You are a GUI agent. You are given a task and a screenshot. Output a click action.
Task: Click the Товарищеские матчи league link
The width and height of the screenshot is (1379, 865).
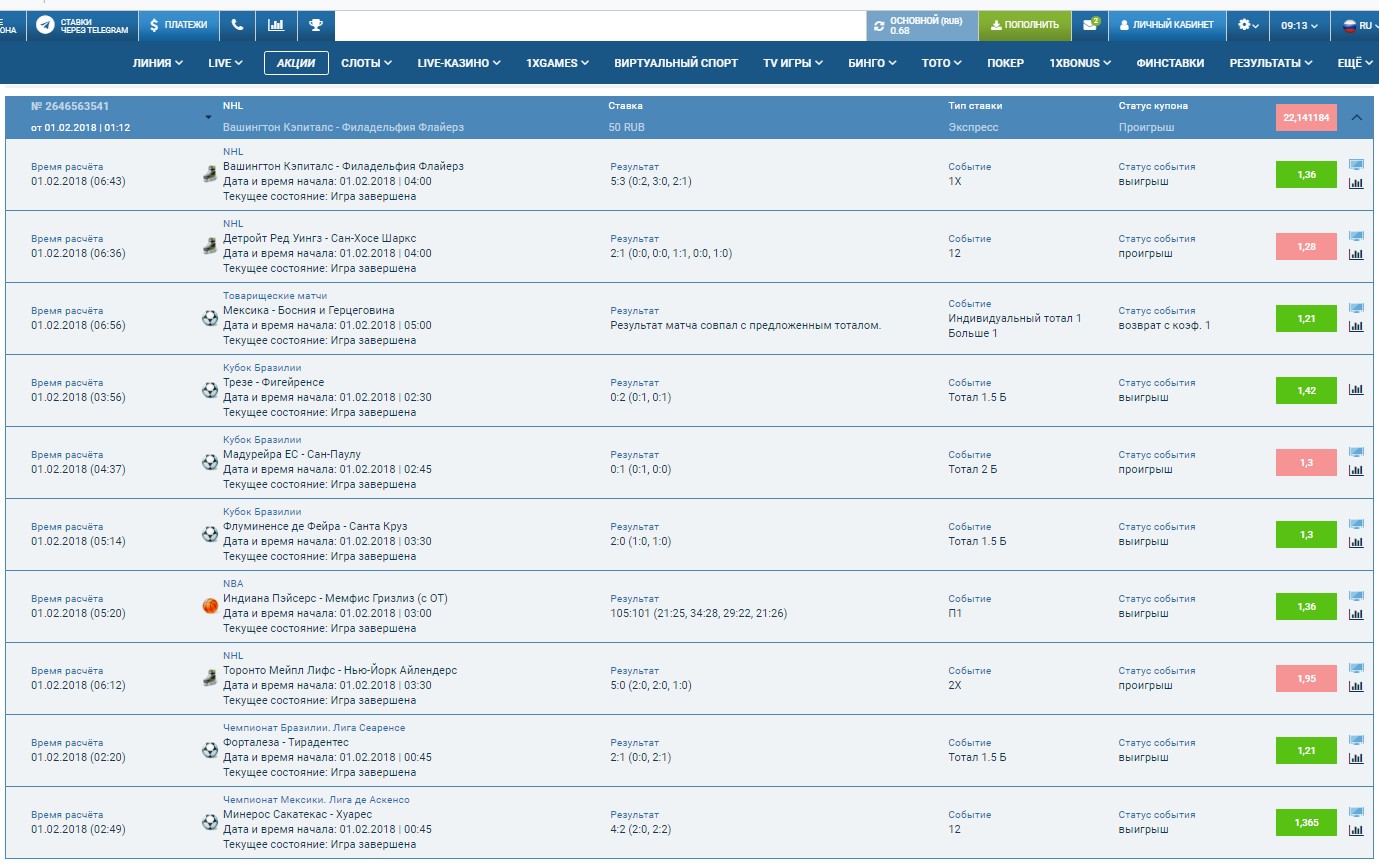[x=275, y=296]
